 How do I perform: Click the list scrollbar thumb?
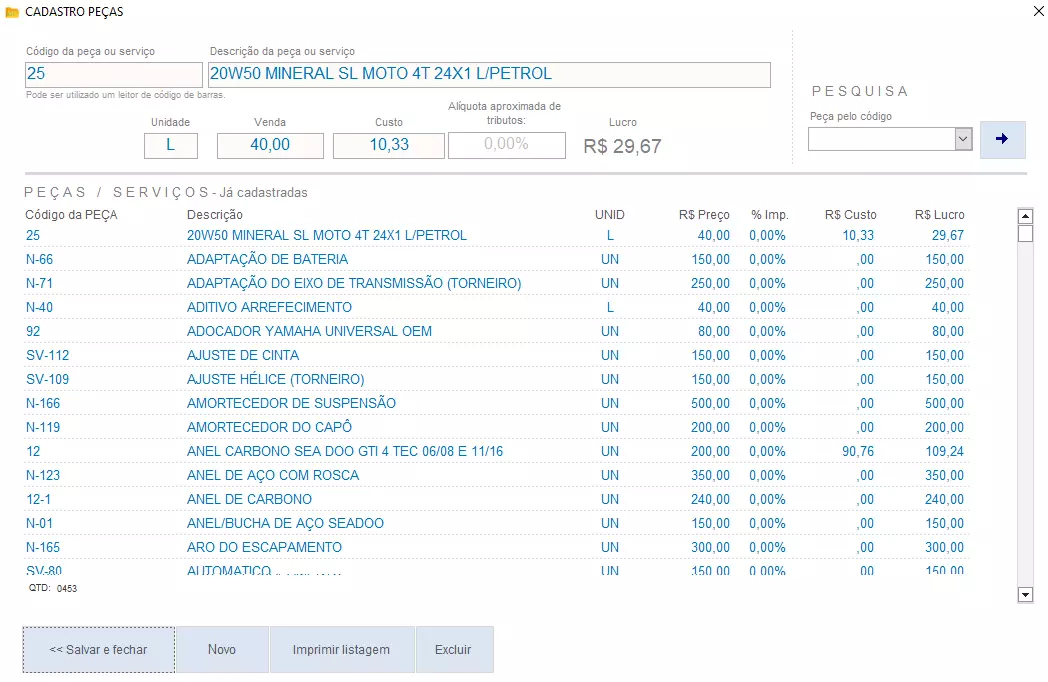point(1025,233)
